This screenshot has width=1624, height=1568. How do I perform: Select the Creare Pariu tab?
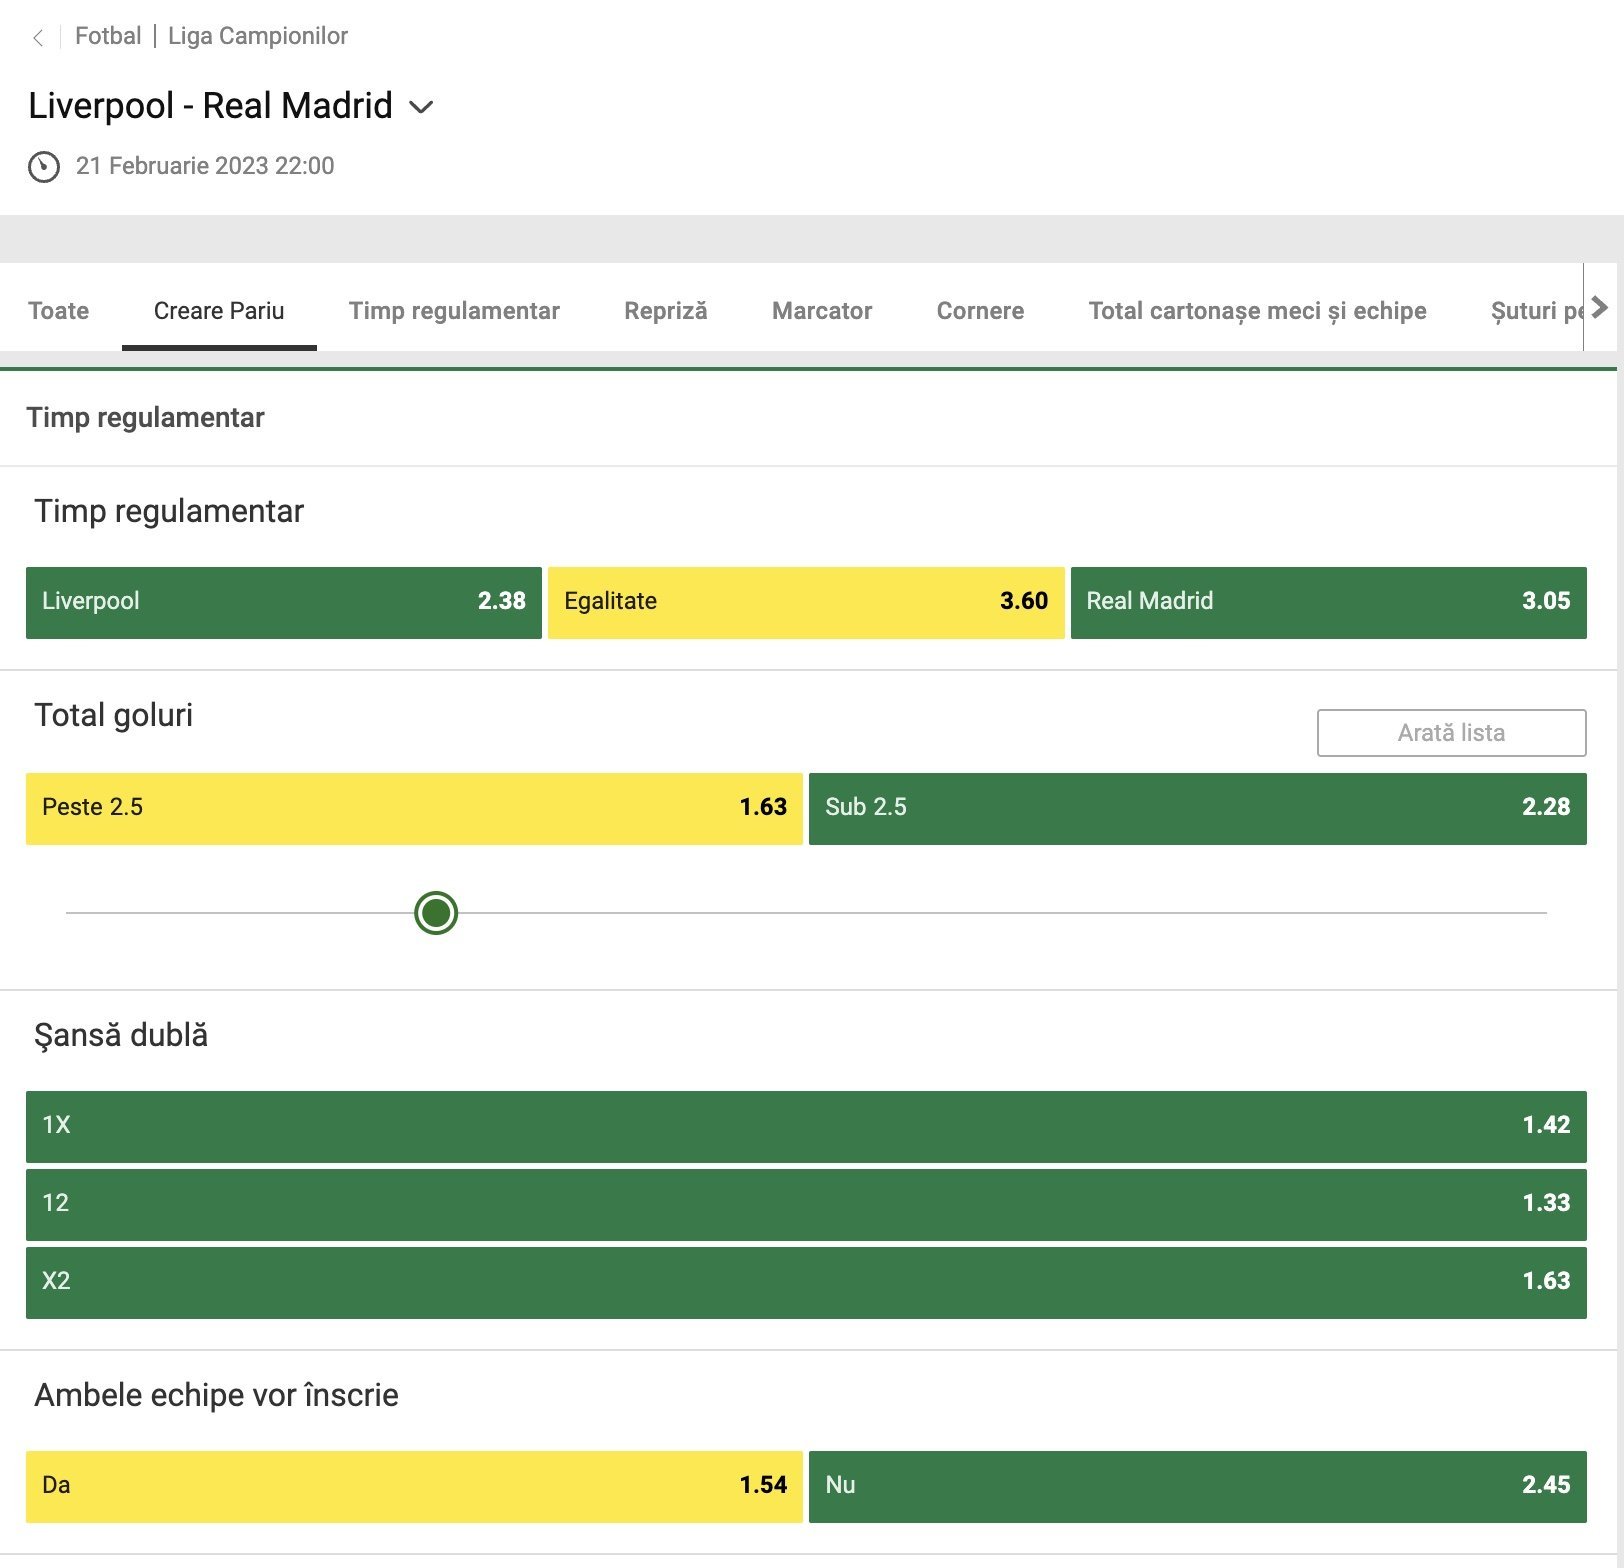219,311
